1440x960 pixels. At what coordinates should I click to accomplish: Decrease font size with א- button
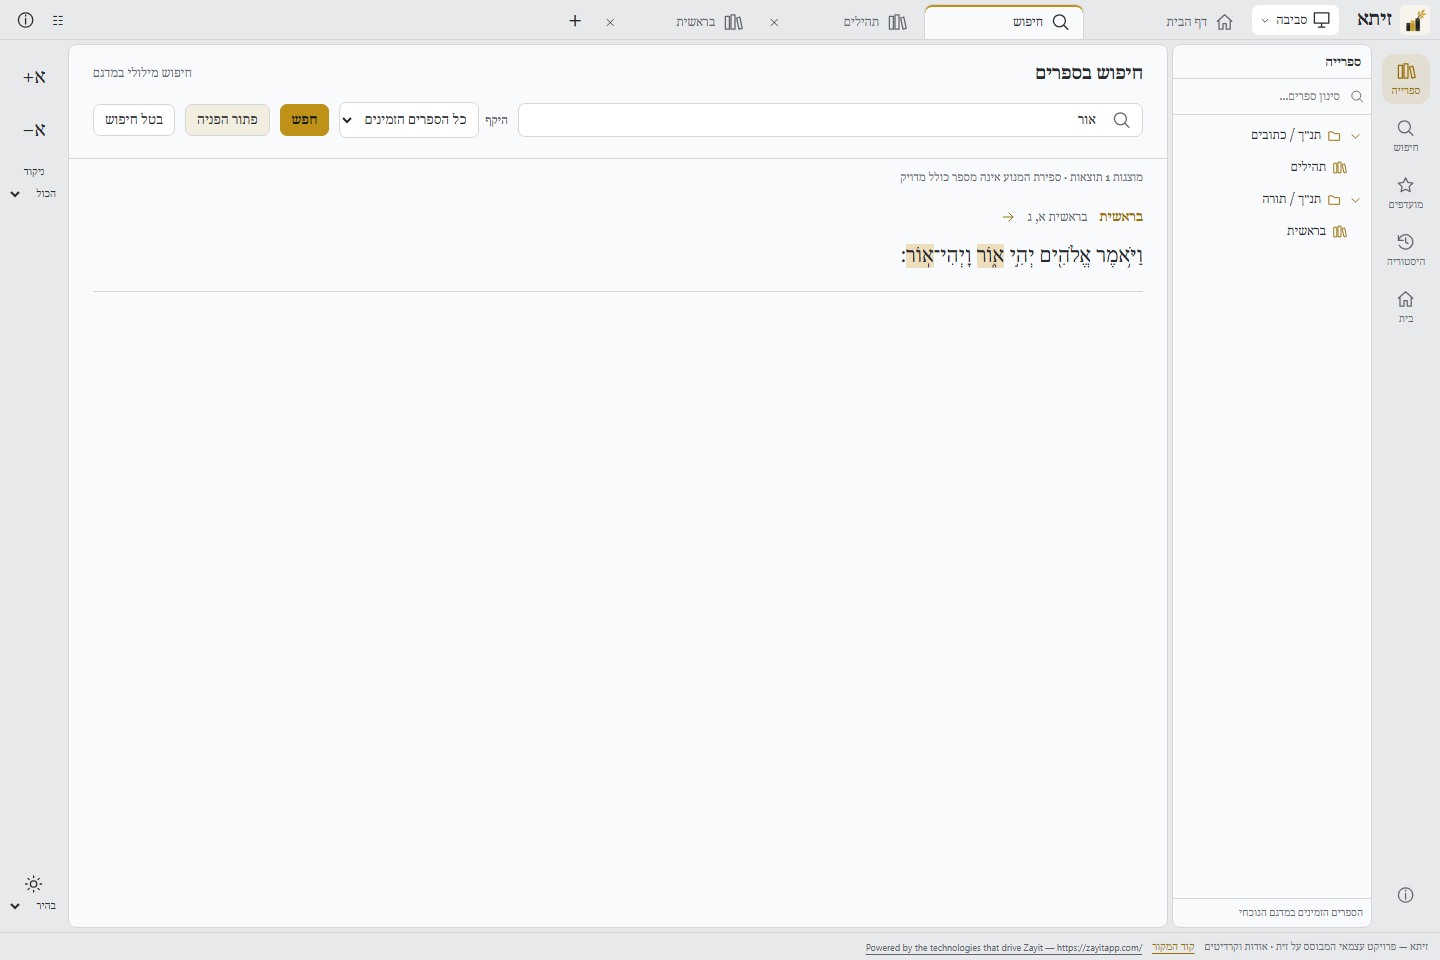point(35,130)
